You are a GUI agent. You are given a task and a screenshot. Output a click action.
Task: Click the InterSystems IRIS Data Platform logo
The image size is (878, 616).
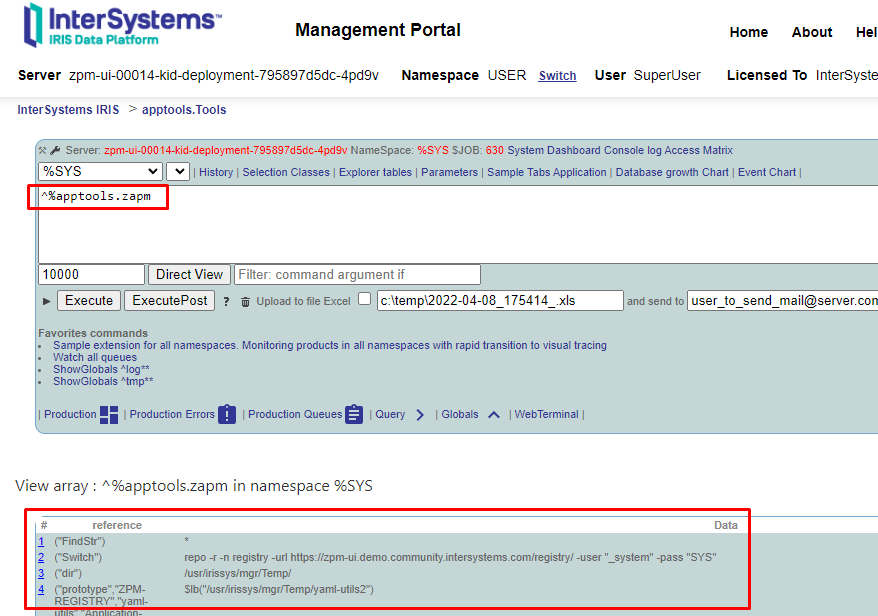[122, 25]
